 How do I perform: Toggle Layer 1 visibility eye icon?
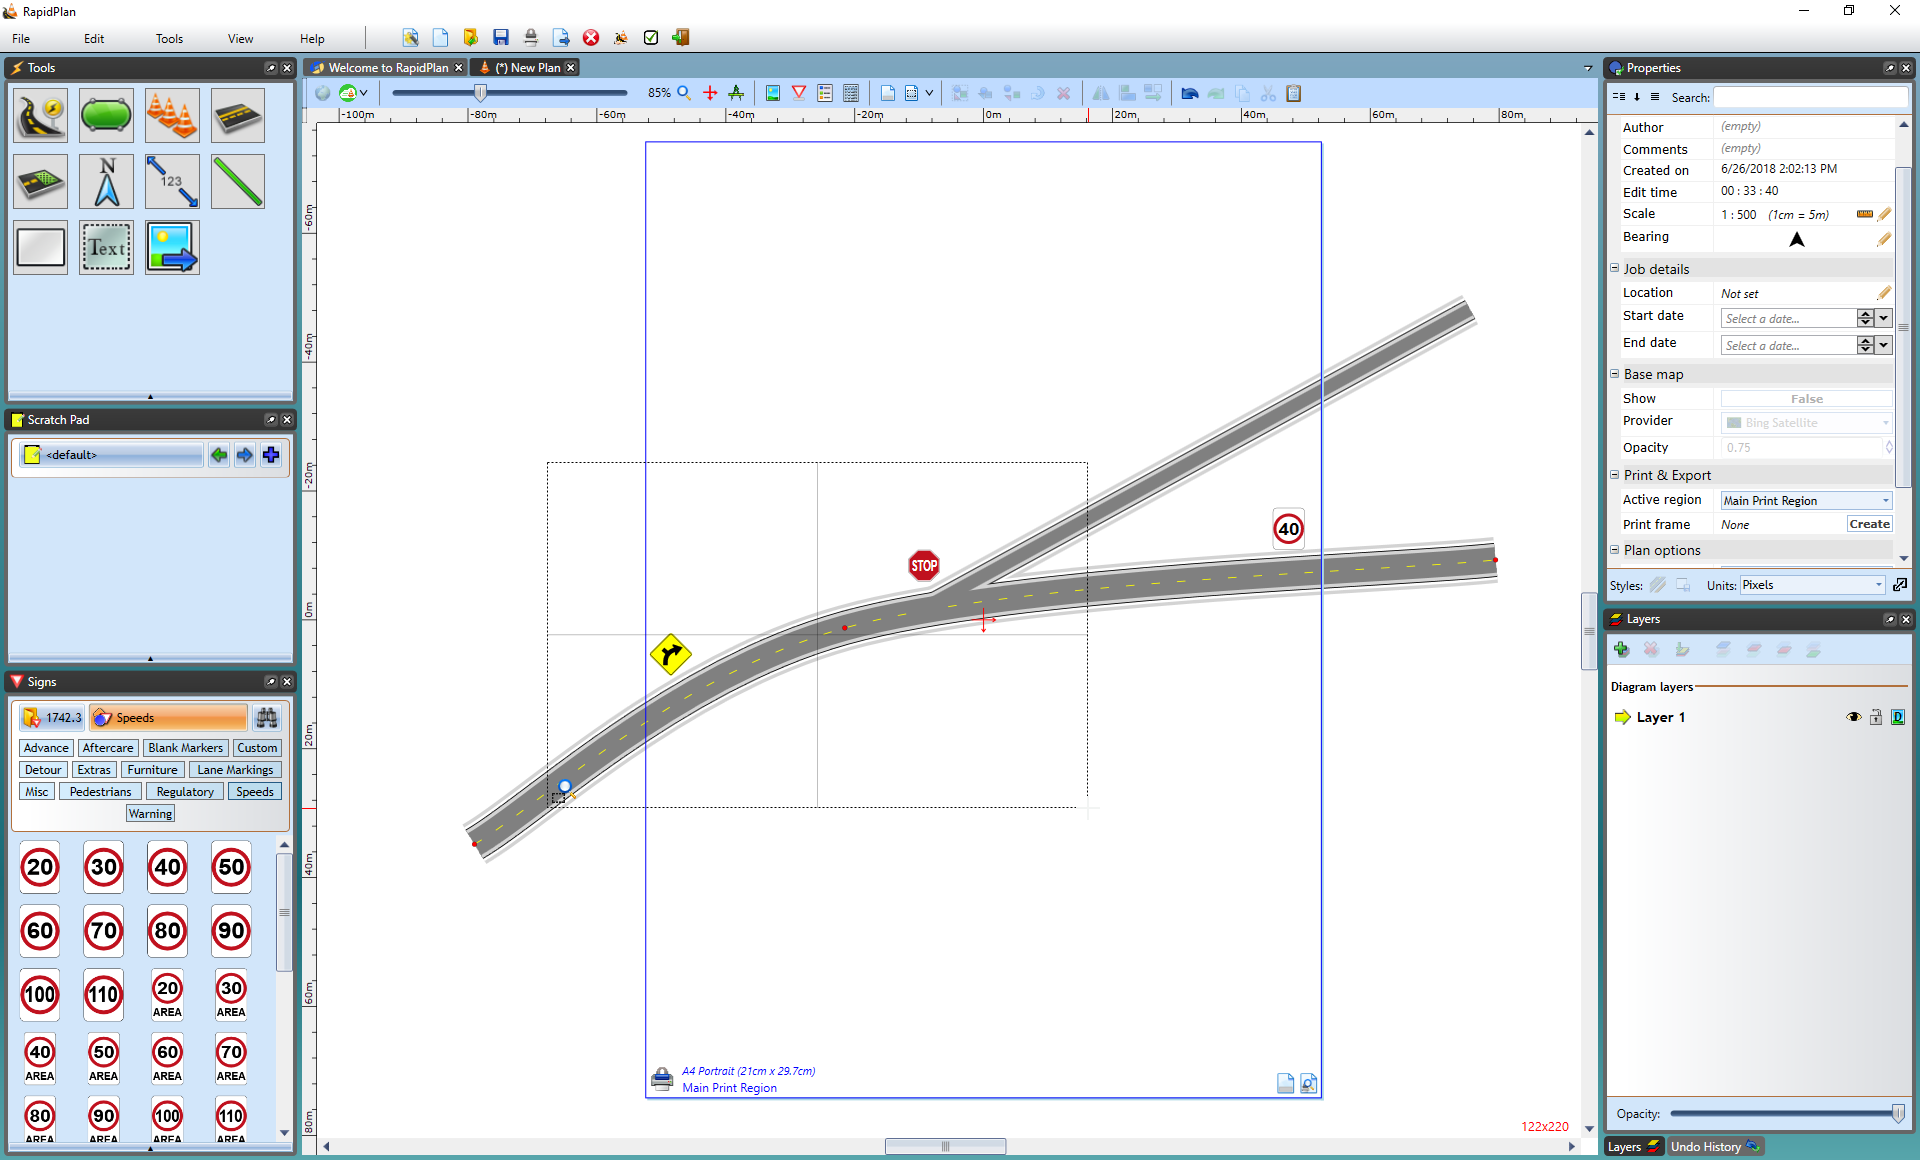pyautogui.click(x=1853, y=716)
